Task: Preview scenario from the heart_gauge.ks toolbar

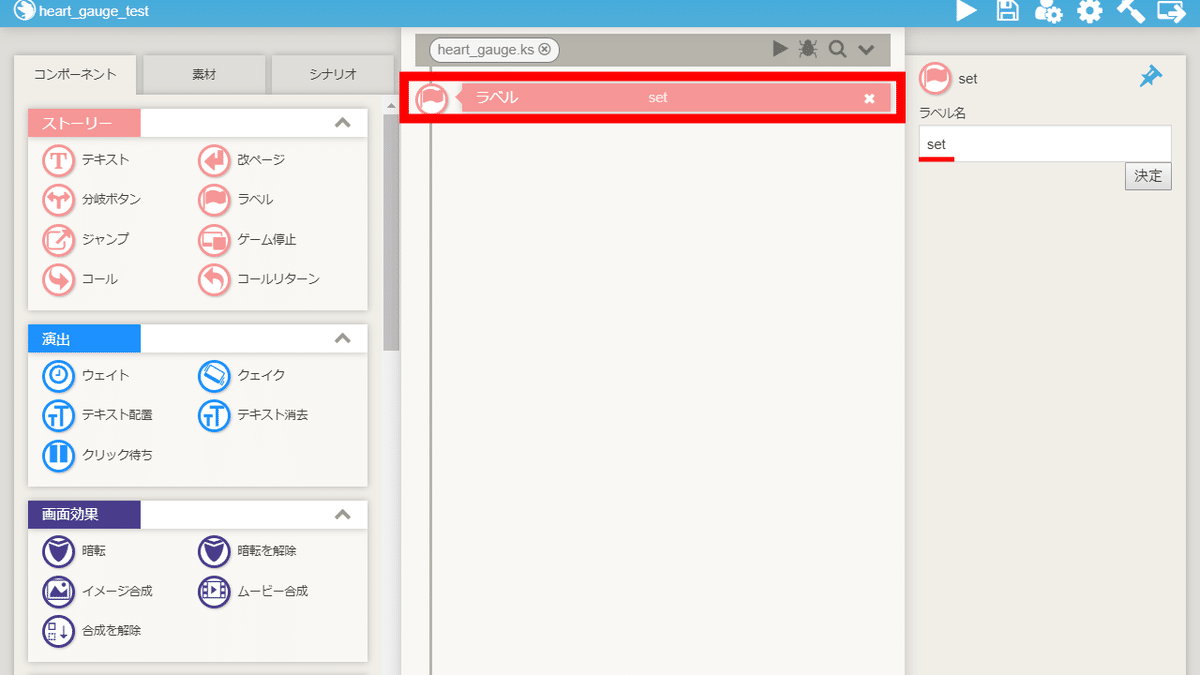Action: [780, 49]
